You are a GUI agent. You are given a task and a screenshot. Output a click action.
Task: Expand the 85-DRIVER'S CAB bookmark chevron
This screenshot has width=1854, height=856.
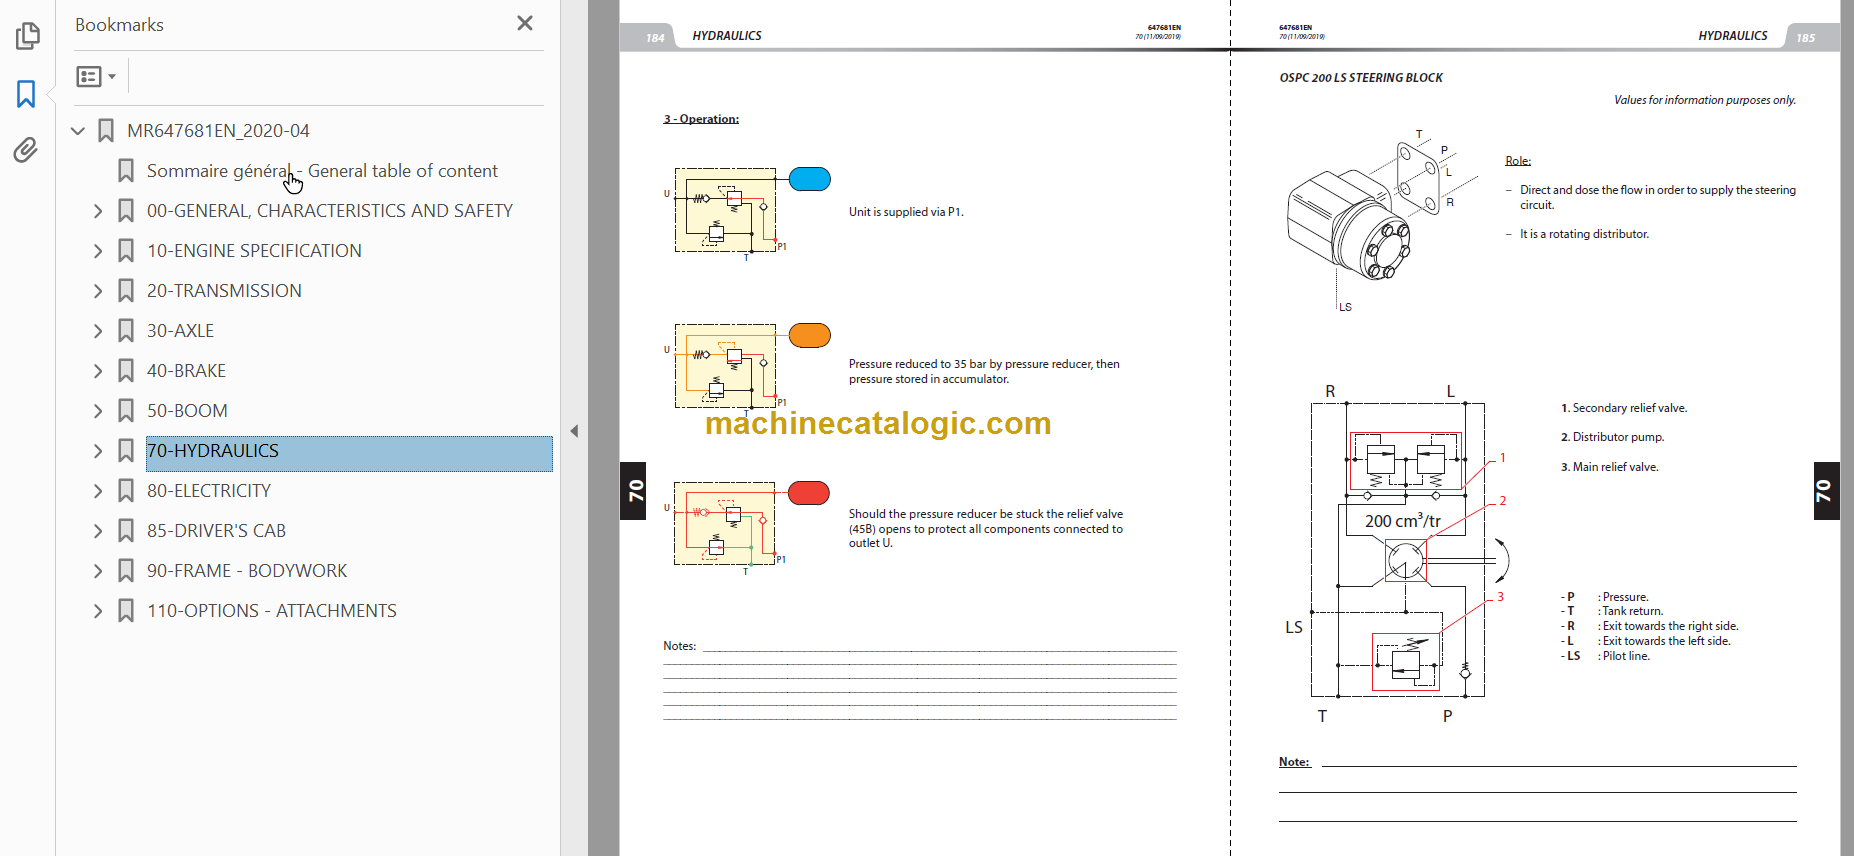[x=98, y=531]
